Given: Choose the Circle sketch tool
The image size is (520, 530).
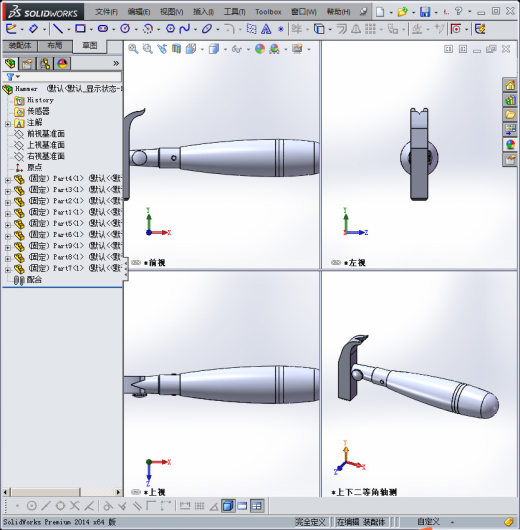Looking at the screenshot, I should click(125, 29).
